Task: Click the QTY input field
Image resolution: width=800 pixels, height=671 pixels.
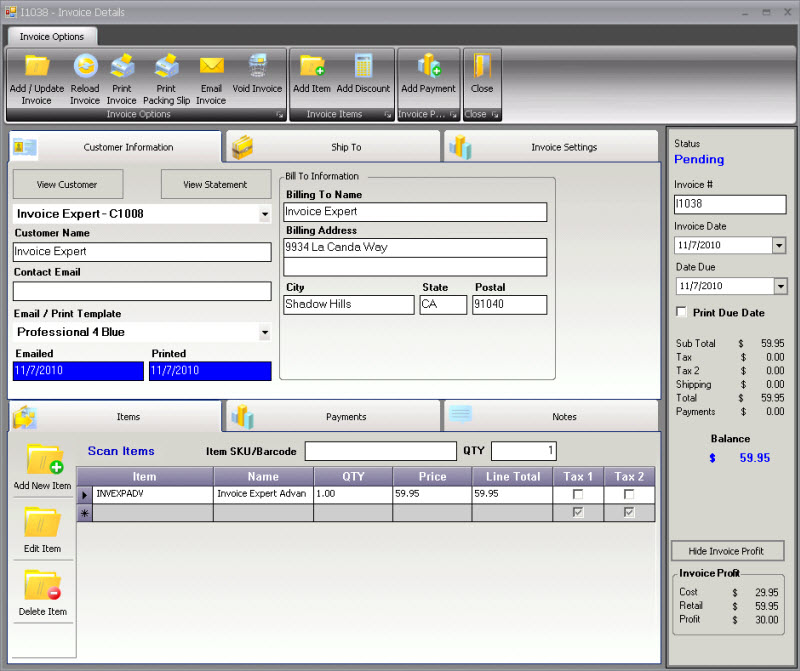Action: point(523,451)
